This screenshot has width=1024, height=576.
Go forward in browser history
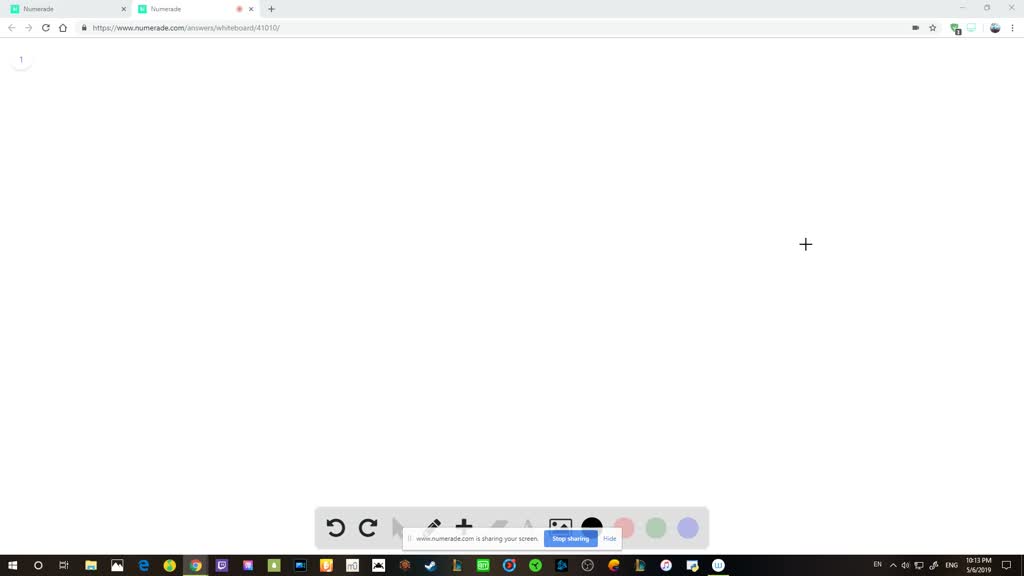29,28
